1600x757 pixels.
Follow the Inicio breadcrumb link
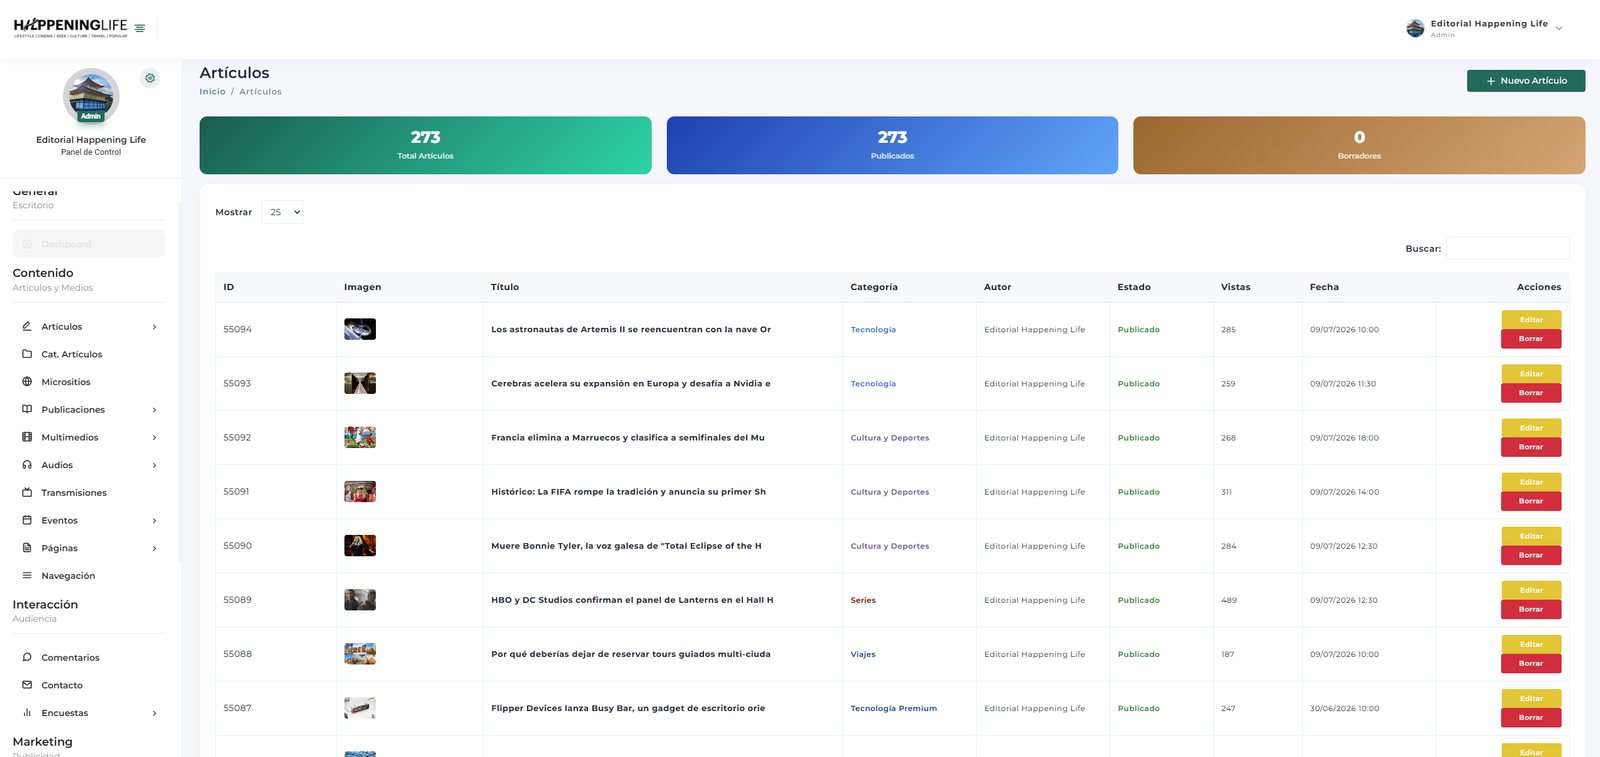point(213,92)
